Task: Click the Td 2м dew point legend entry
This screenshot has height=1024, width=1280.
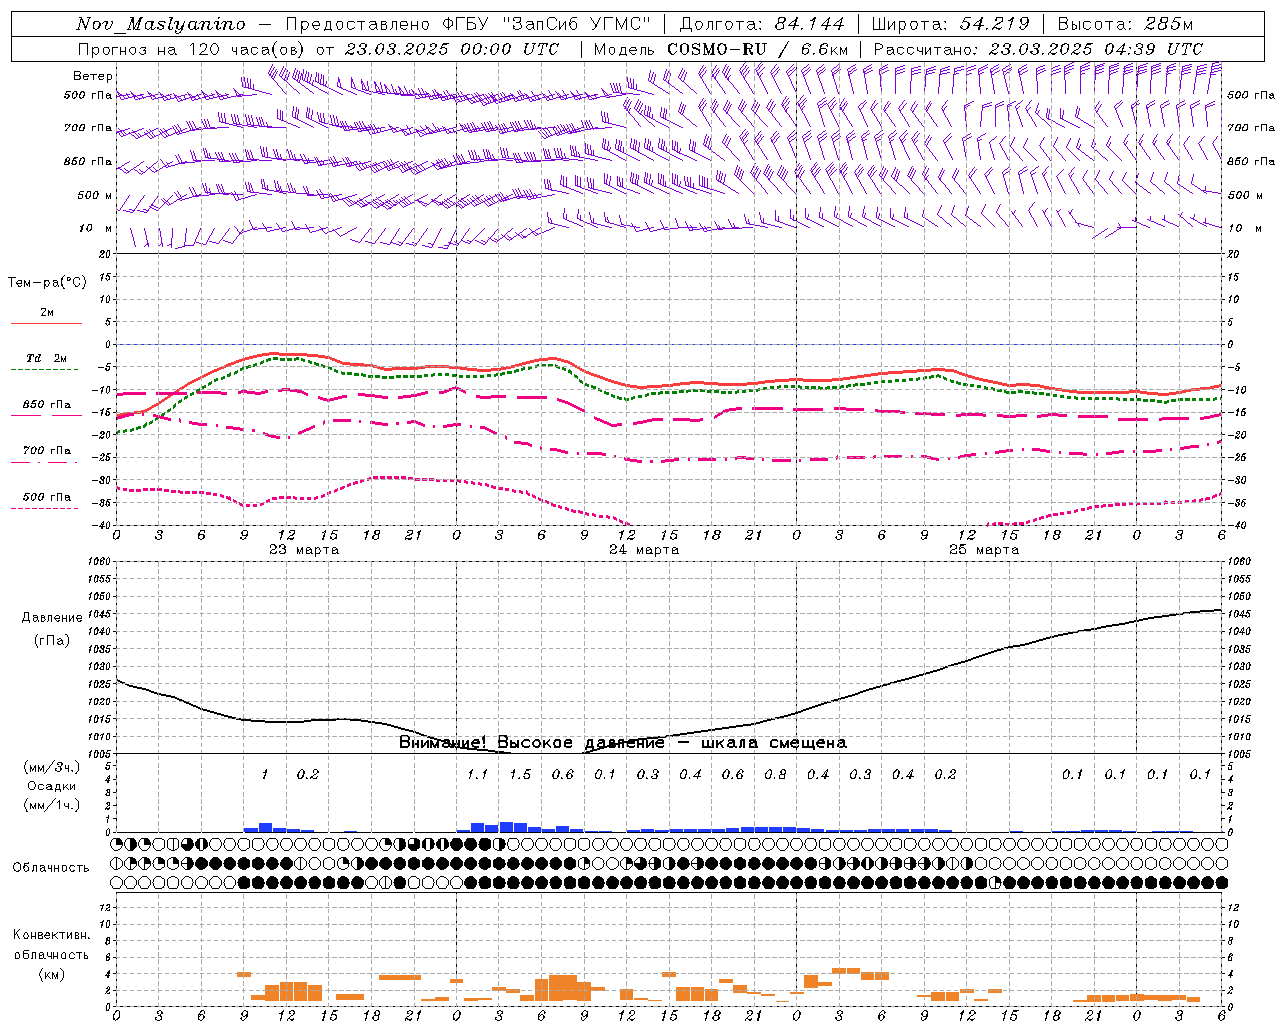Action: click(46, 358)
